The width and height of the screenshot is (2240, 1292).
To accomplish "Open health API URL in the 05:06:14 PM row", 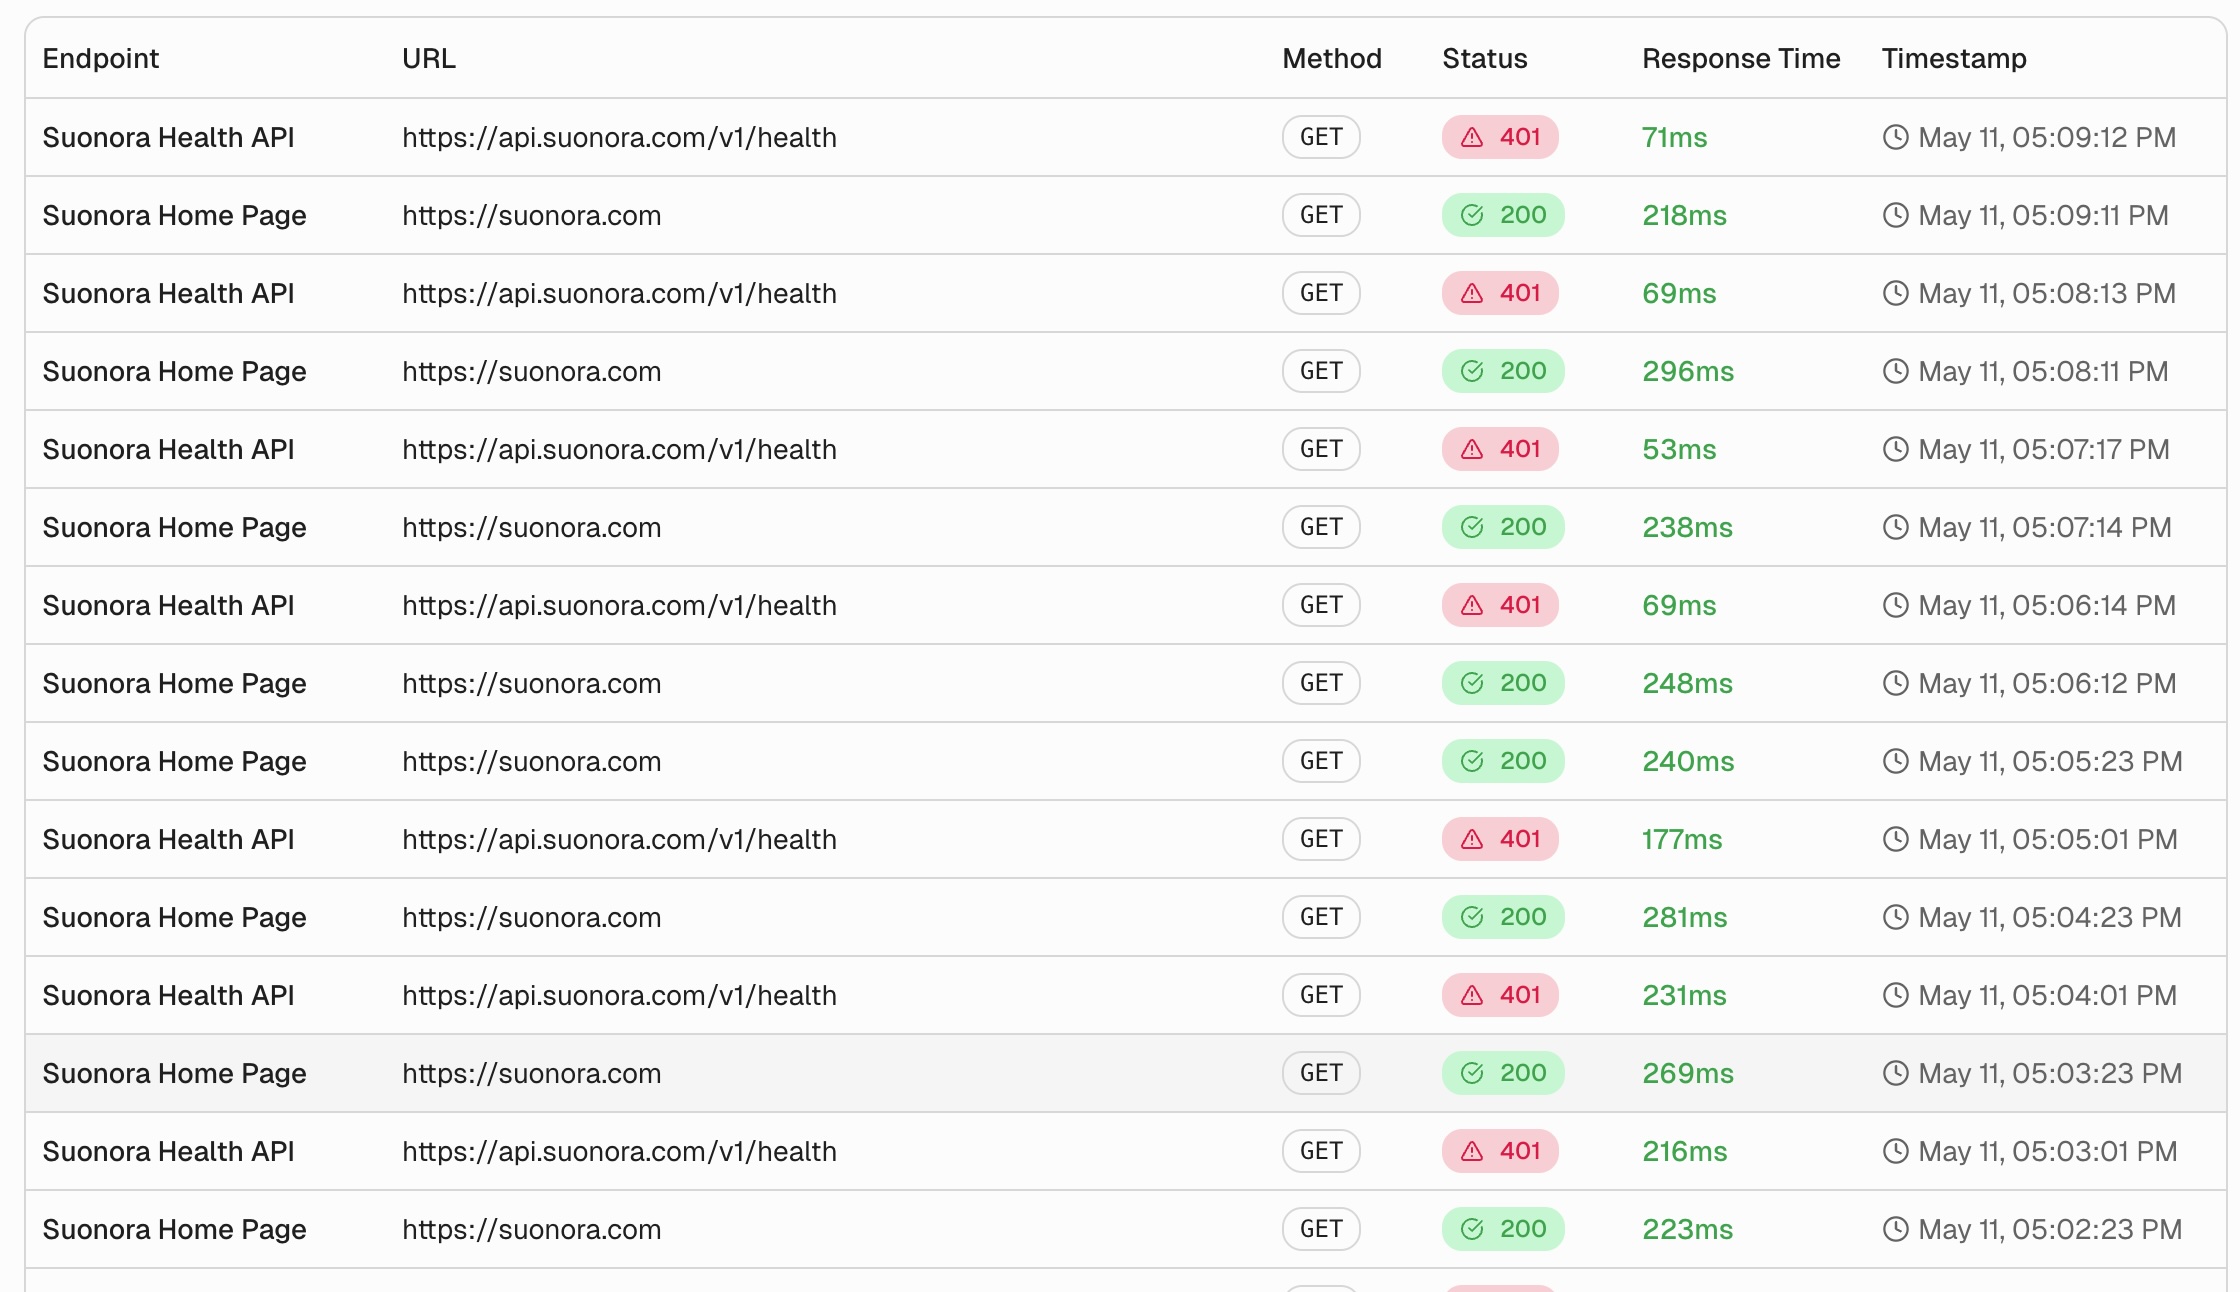I will 619,605.
